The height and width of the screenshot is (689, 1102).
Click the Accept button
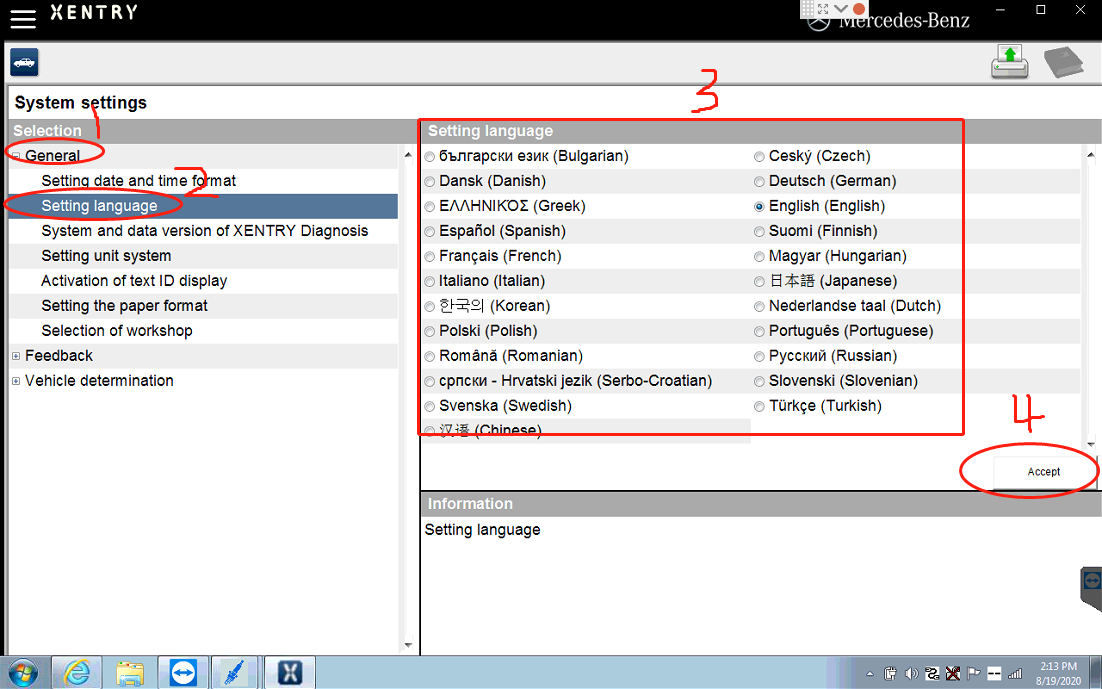coord(1044,472)
